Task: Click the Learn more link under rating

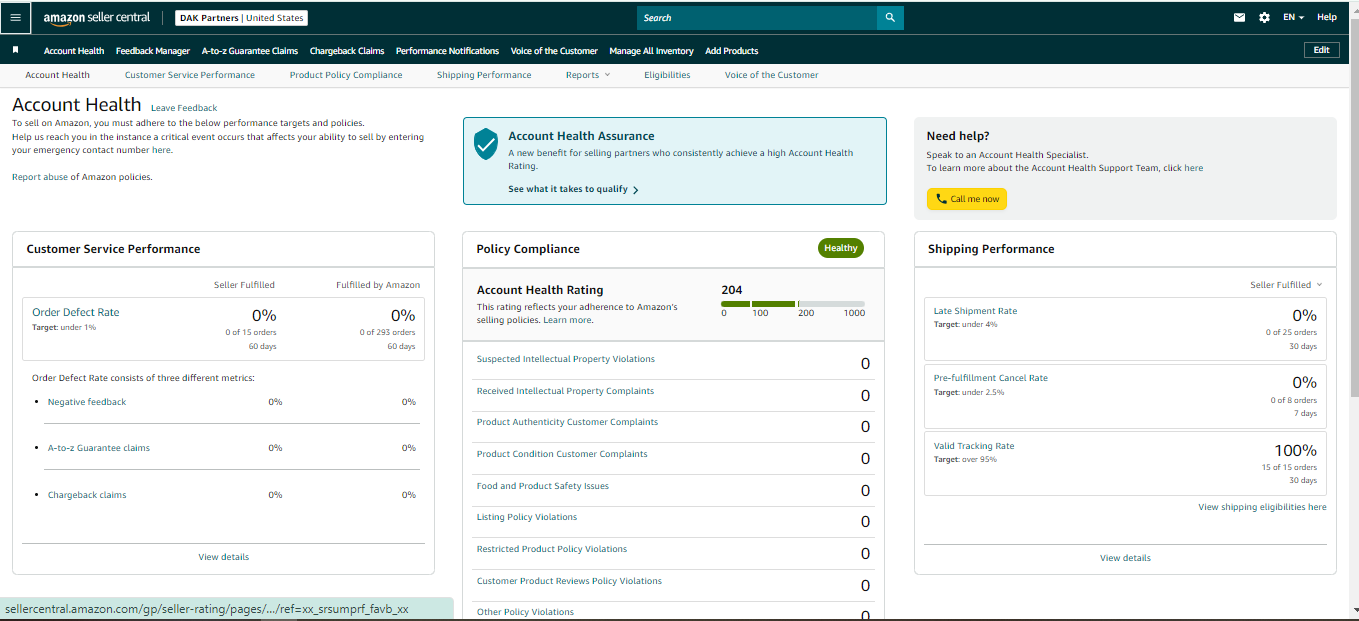Action: tap(567, 320)
